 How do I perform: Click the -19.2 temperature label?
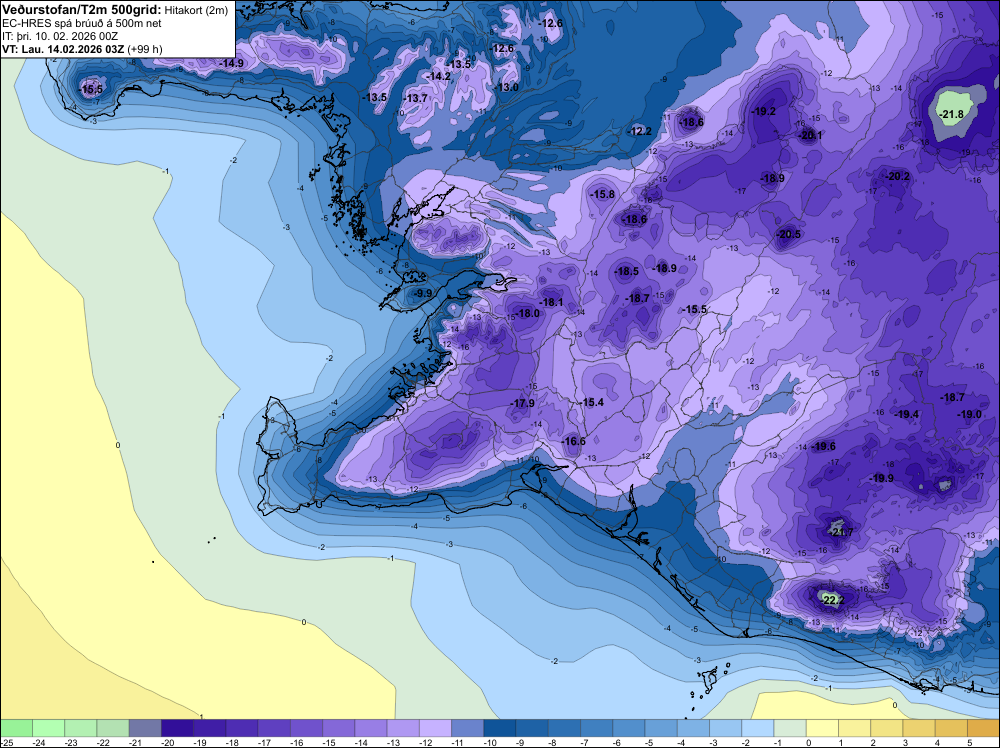point(763,111)
